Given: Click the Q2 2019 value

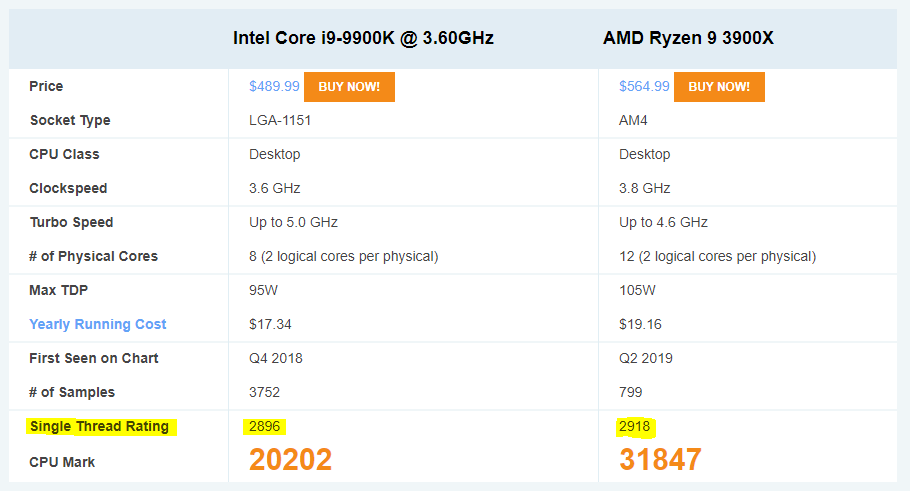Looking at the screenshot, I should 645,358.
